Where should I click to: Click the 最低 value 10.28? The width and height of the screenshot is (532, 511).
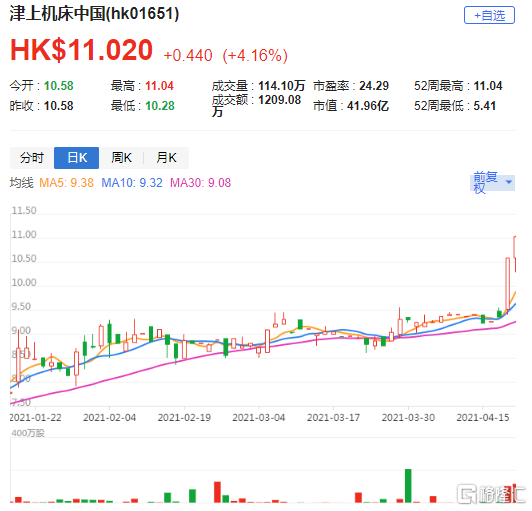[x=159, y=106]
